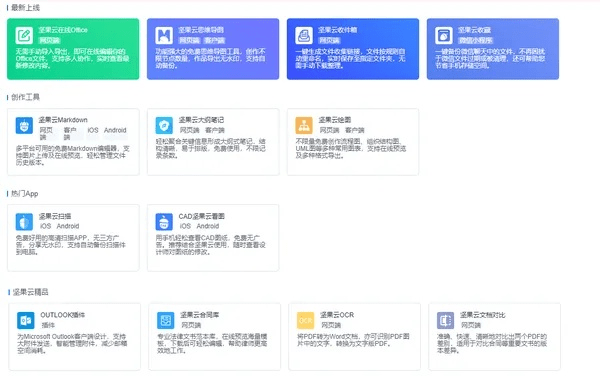
Task: Select Android under 坚果云扫描
Action: [x=68, y=226]
